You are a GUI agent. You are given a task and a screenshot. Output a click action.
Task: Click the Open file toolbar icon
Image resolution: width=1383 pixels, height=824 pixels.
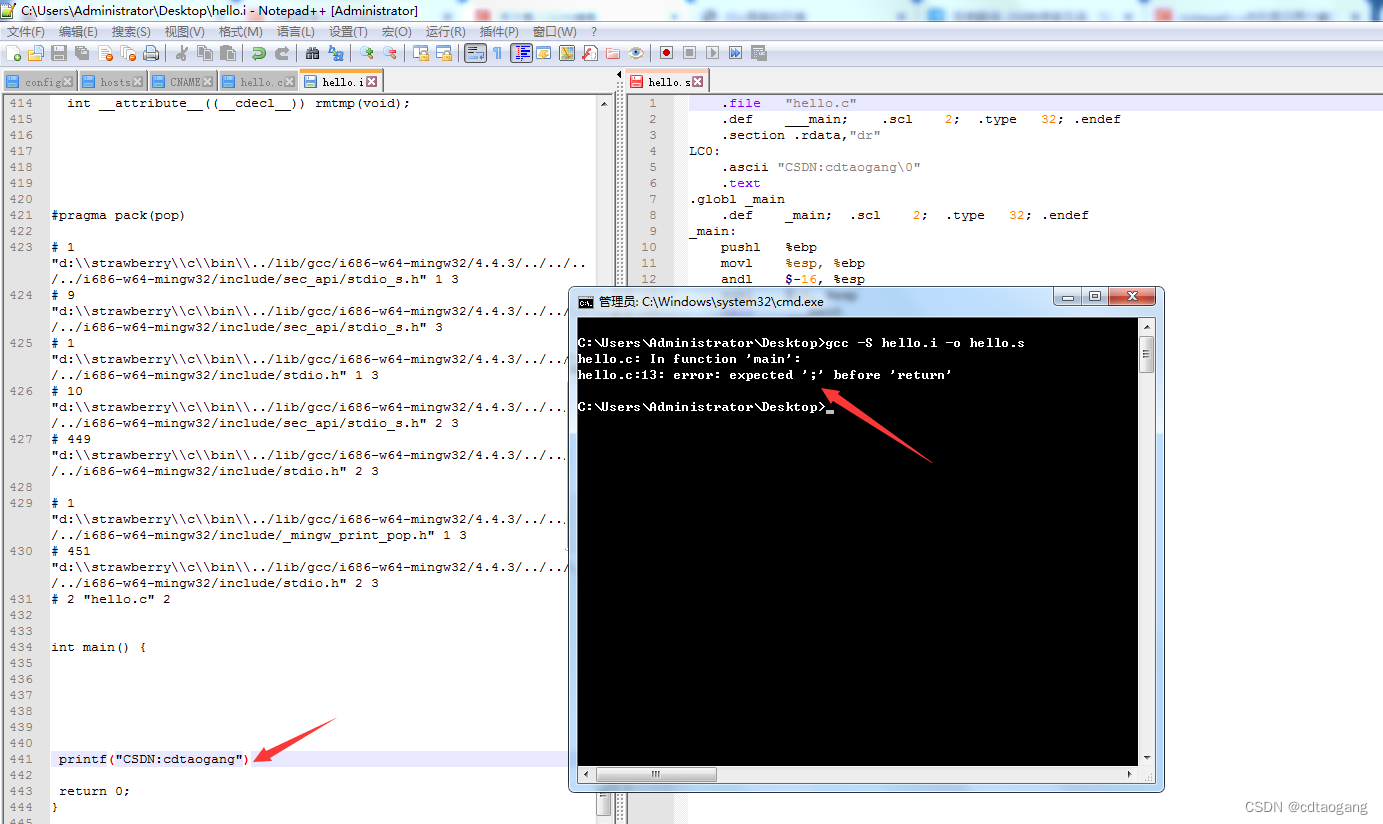pyautogui.click(x=36, y=53)
